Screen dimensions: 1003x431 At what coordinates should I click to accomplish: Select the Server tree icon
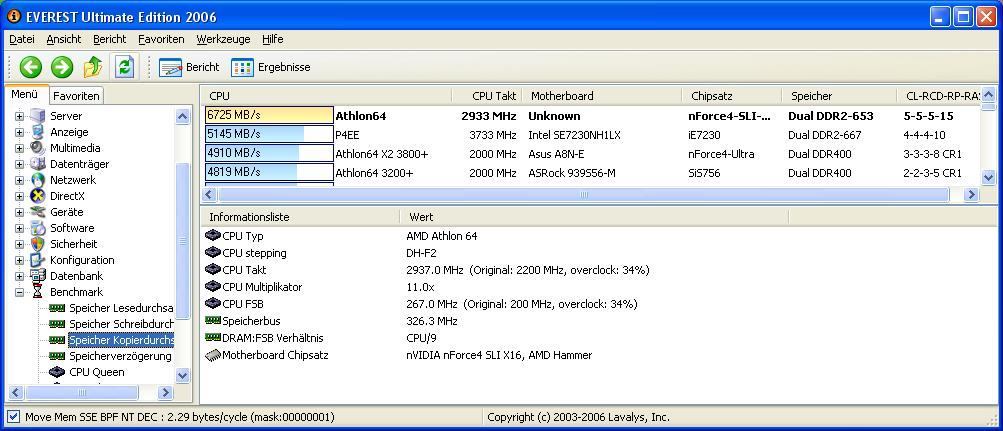[x=38, y=116]
